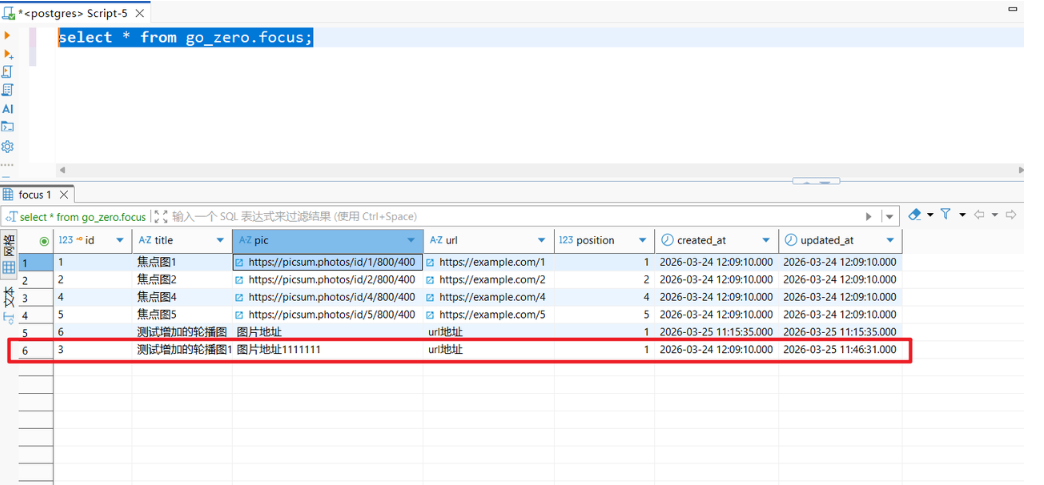Open the editor settings gear
Image resolution: width=1044 pixels, height=485 pixels.
(8, 146)
